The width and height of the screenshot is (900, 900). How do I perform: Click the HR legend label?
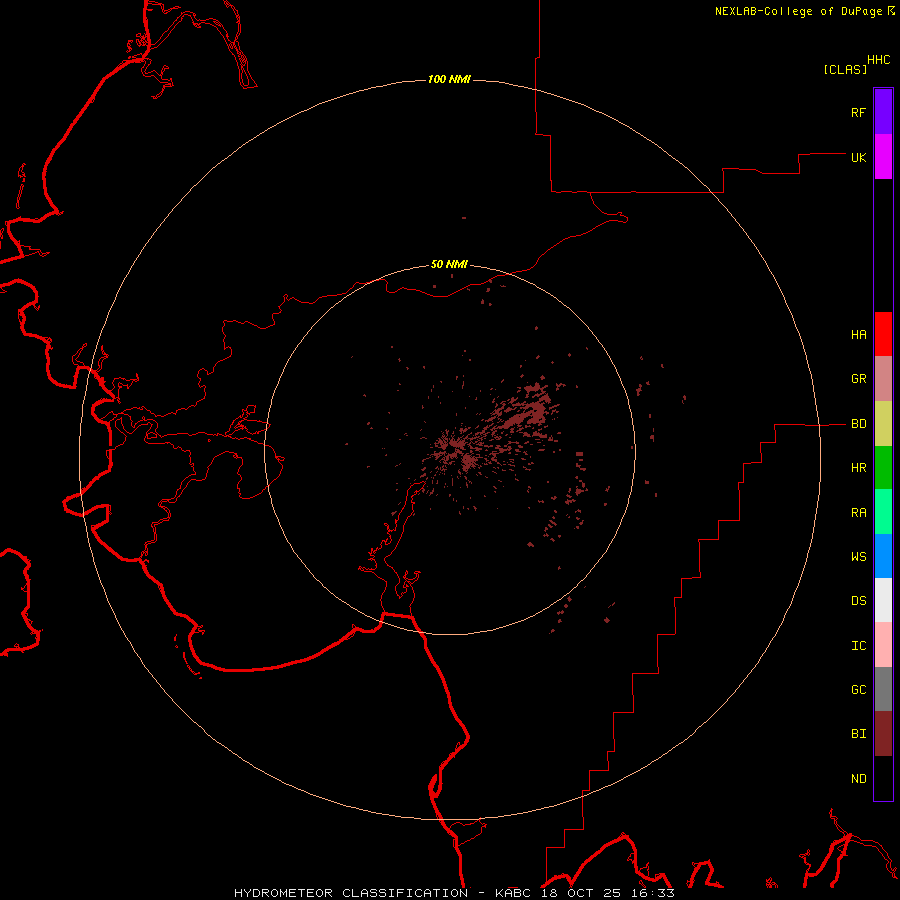click(858, 468)
